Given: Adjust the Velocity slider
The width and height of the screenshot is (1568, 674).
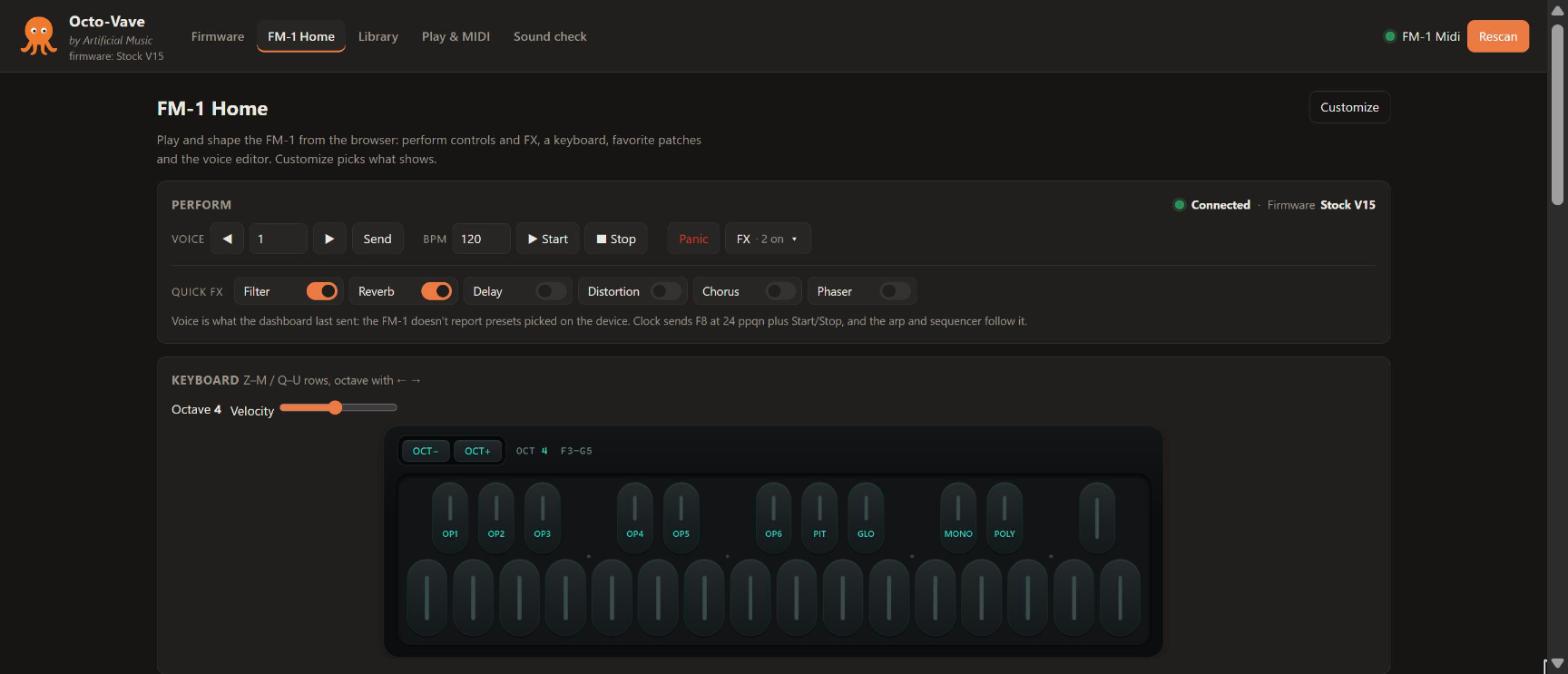Looking at the screenshot, I should coord(338,407).
